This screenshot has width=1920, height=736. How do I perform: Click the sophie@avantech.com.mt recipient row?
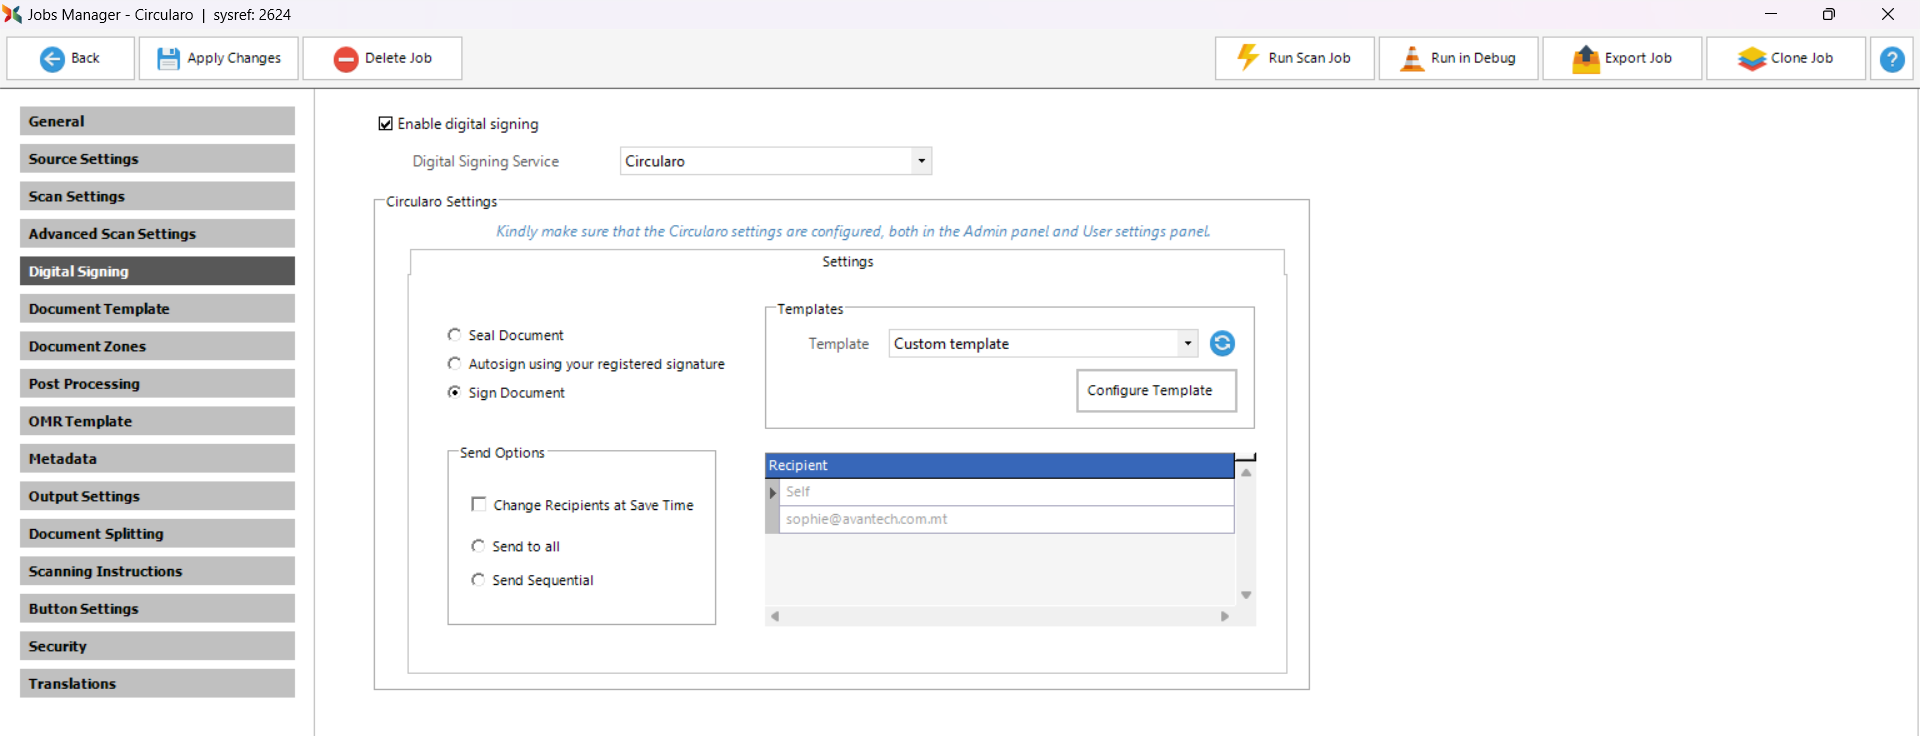point(1005,519)
